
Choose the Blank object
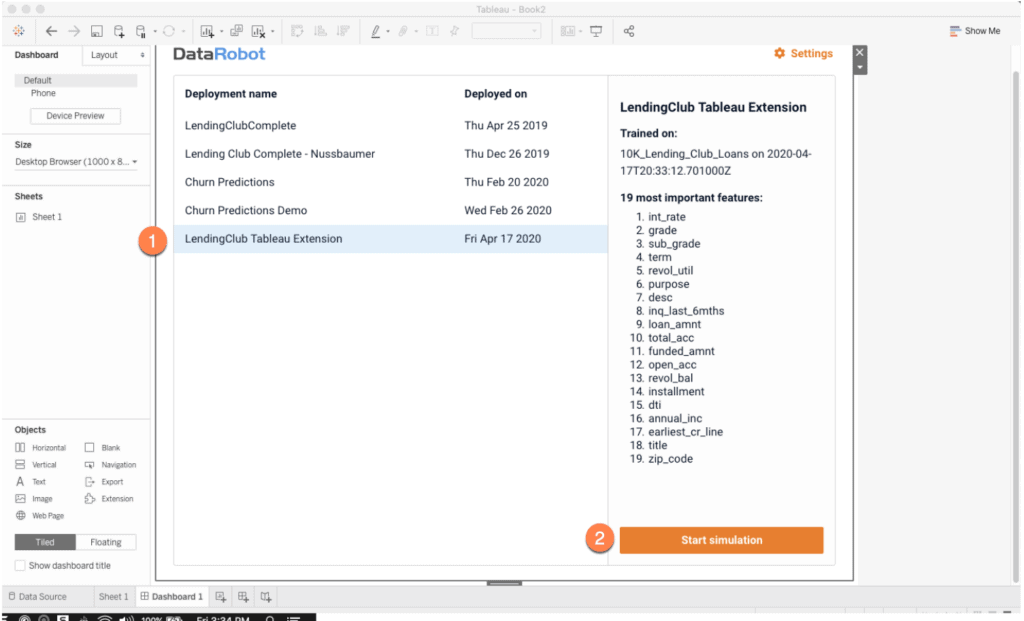pos(103,448)
